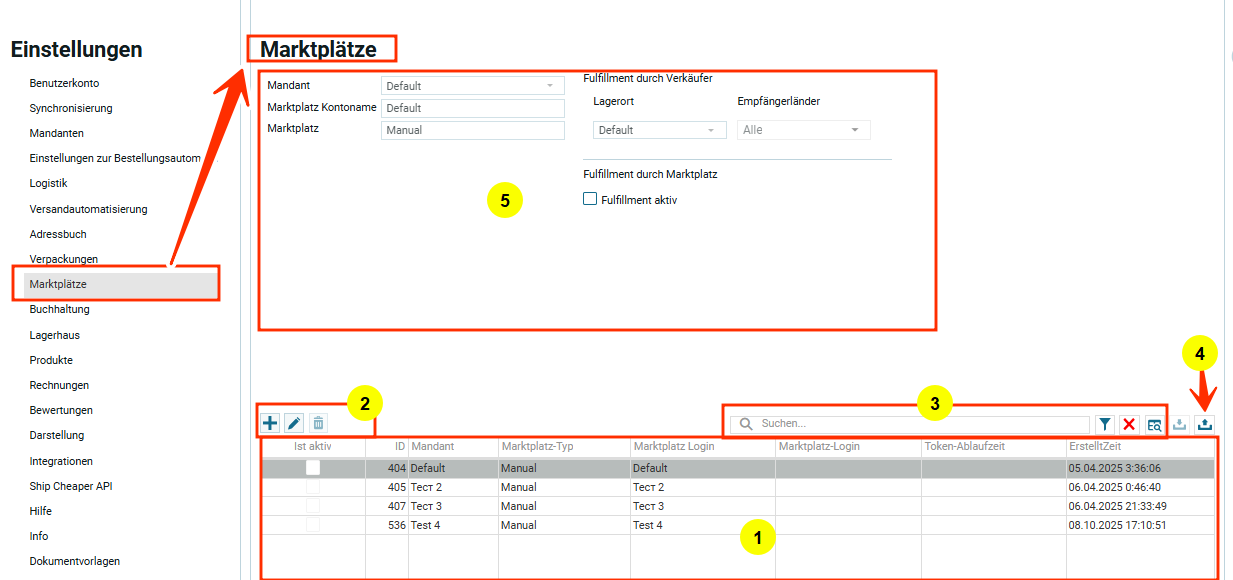Toggle Ist aktiv checkbox for ID 404
Screen dimensions: 1233x580
313,467
